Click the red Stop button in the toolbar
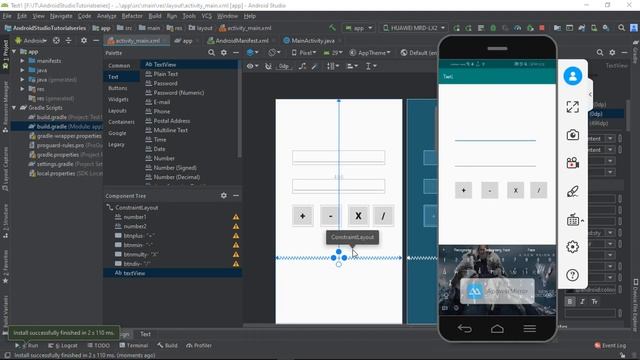The height and width of the screenshot is (360, 640). point(542,28)
